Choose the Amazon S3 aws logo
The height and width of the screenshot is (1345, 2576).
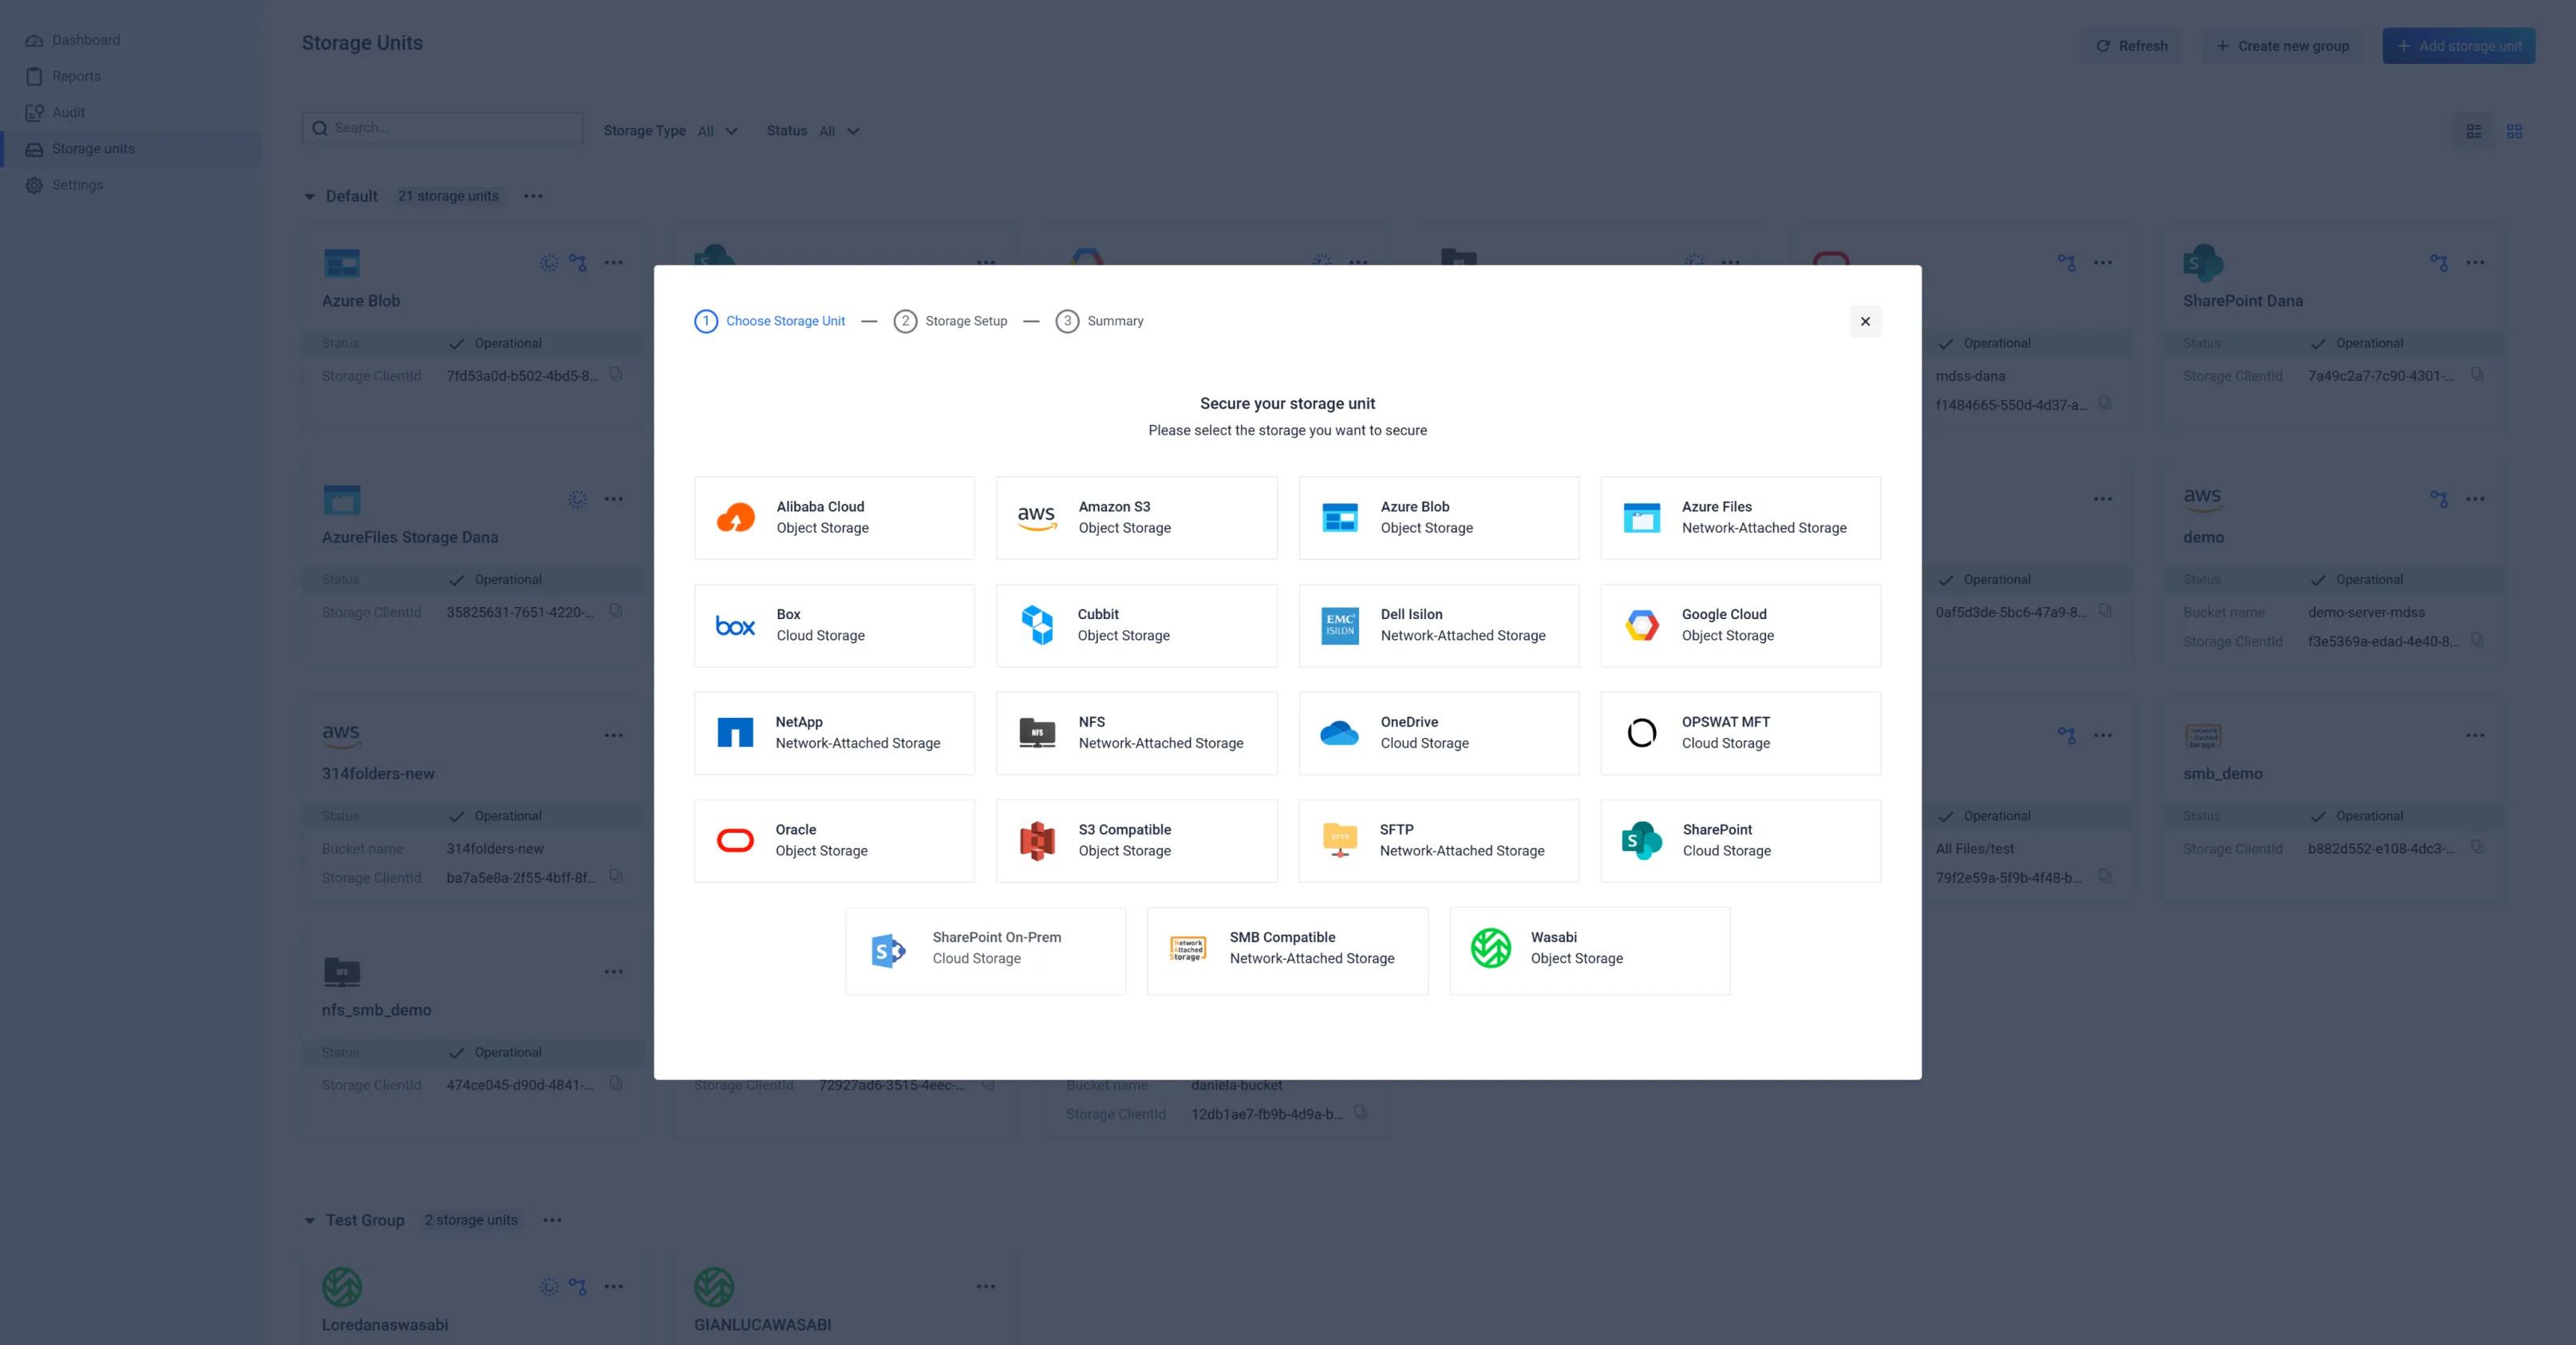click(1037, 517)
